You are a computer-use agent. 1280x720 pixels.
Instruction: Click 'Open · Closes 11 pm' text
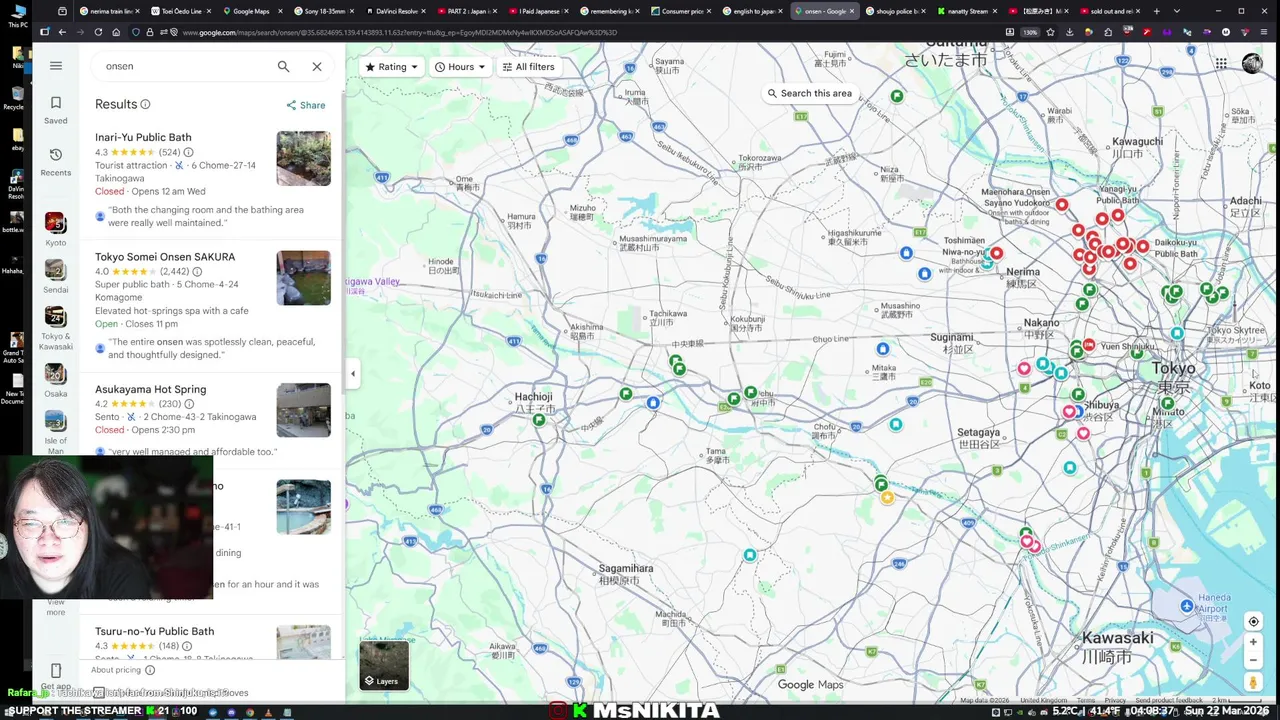click(136, 324)
